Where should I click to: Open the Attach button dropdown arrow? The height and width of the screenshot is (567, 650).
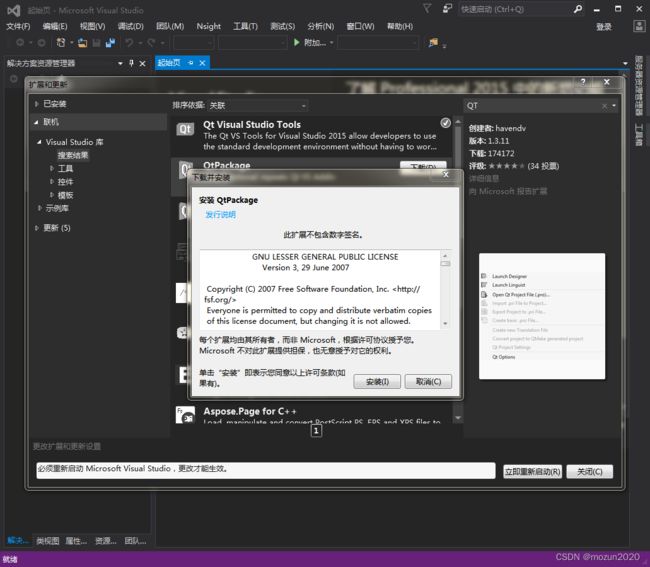click(331, 43)
